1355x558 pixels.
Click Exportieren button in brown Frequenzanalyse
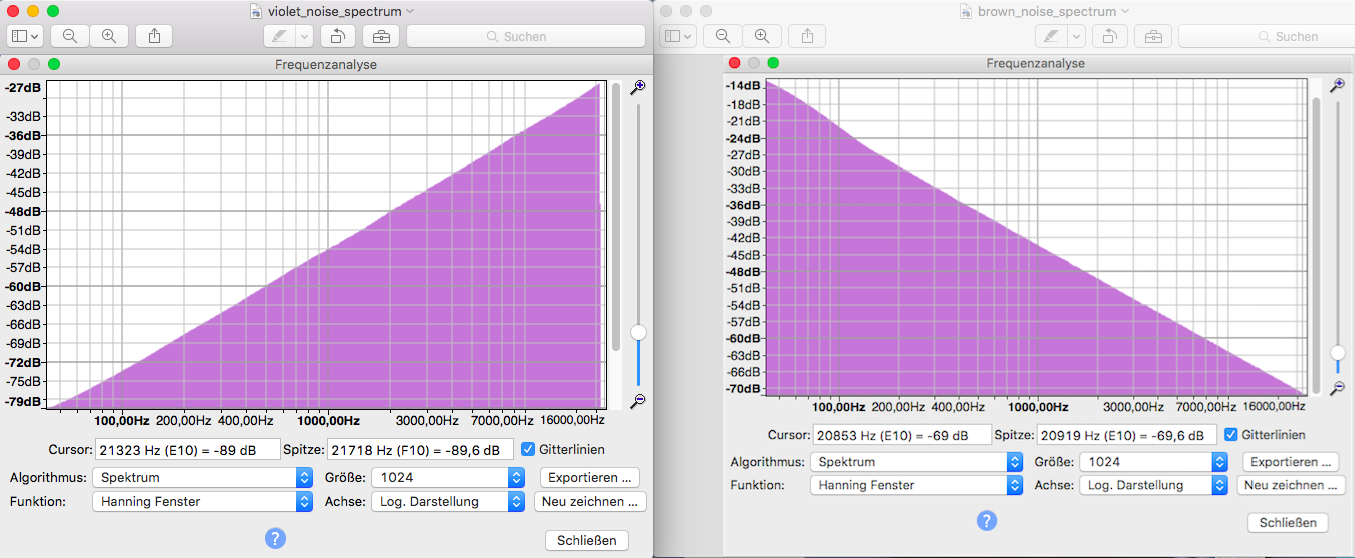click(1290, 462)
